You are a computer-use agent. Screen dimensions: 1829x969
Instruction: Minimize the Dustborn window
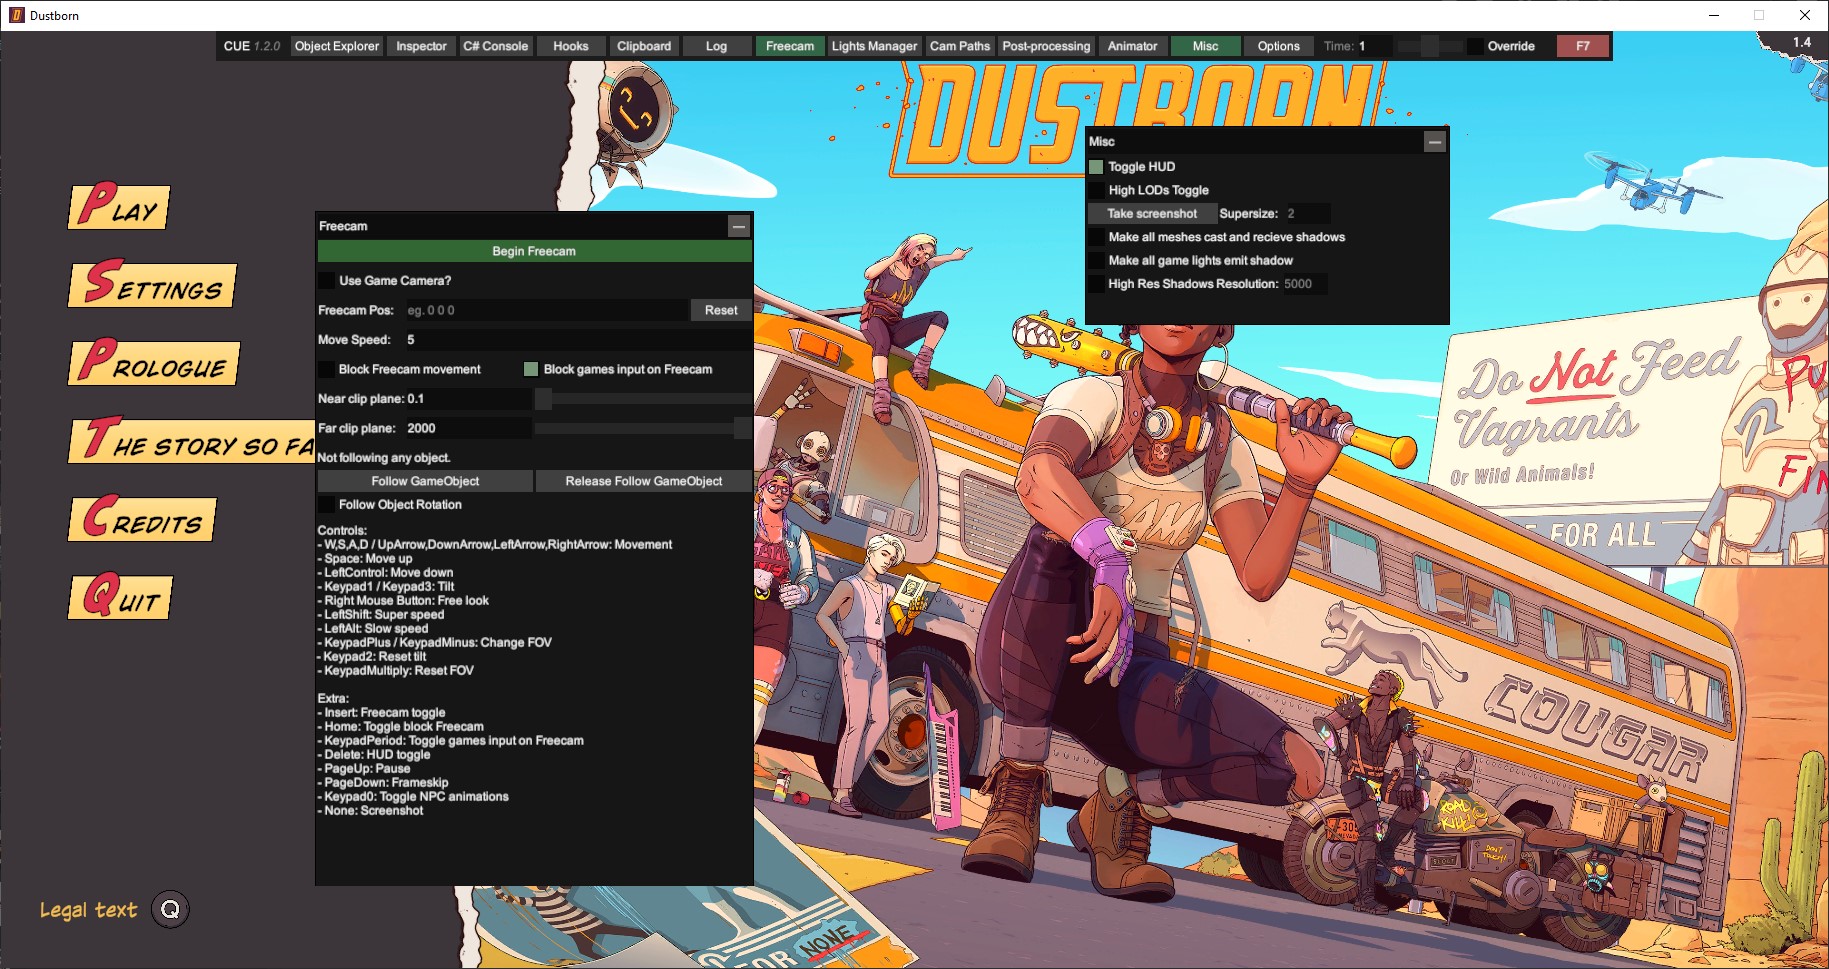coord(1713,15)
